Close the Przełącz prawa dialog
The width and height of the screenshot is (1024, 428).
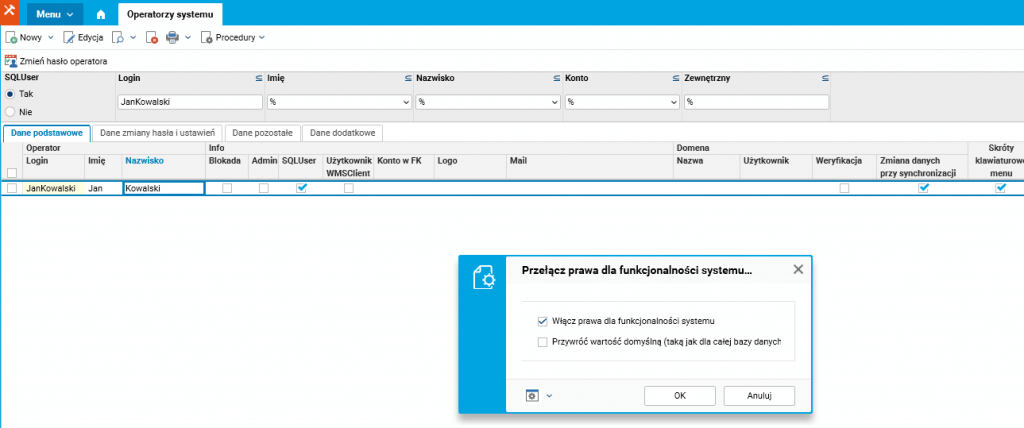click(x=798, y=269)
